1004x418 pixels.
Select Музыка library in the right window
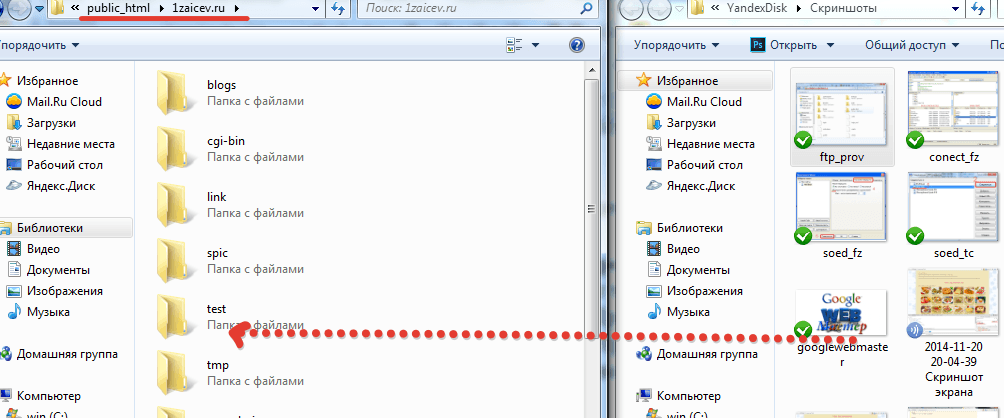click(x=688, y=312)
